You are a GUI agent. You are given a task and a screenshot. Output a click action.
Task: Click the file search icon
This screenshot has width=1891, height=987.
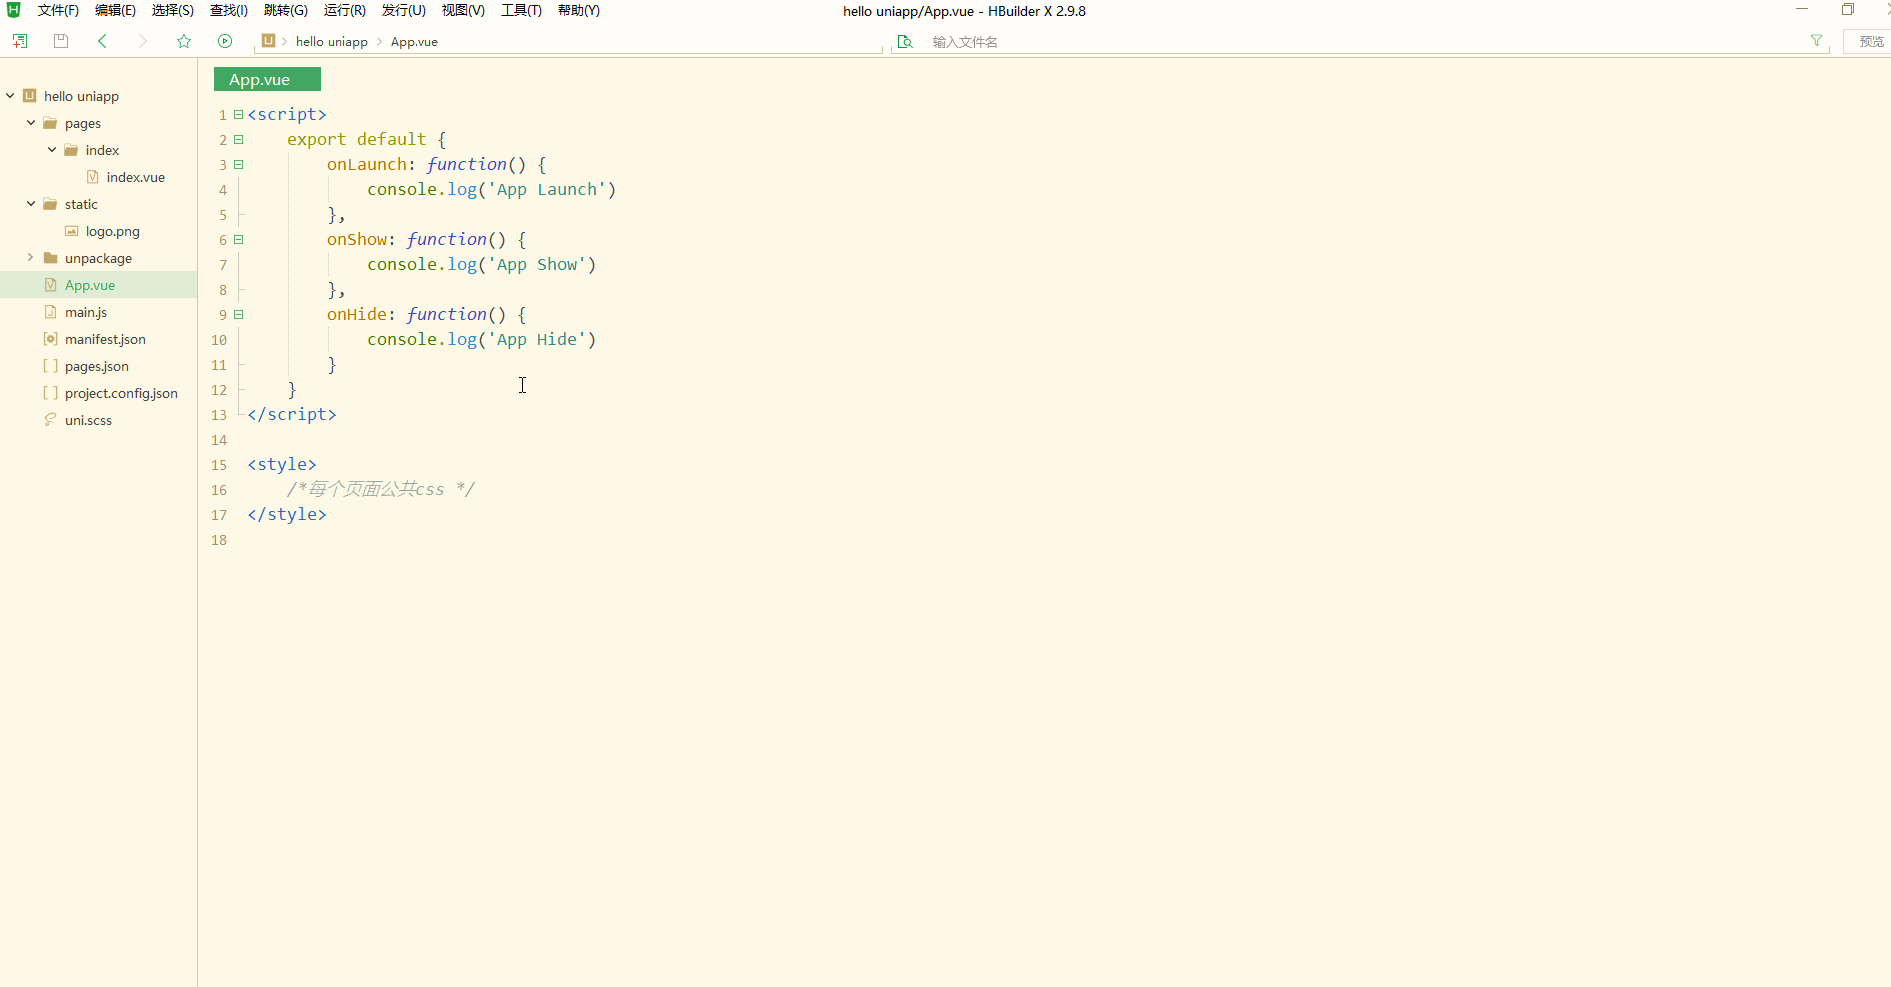[905, 42]
